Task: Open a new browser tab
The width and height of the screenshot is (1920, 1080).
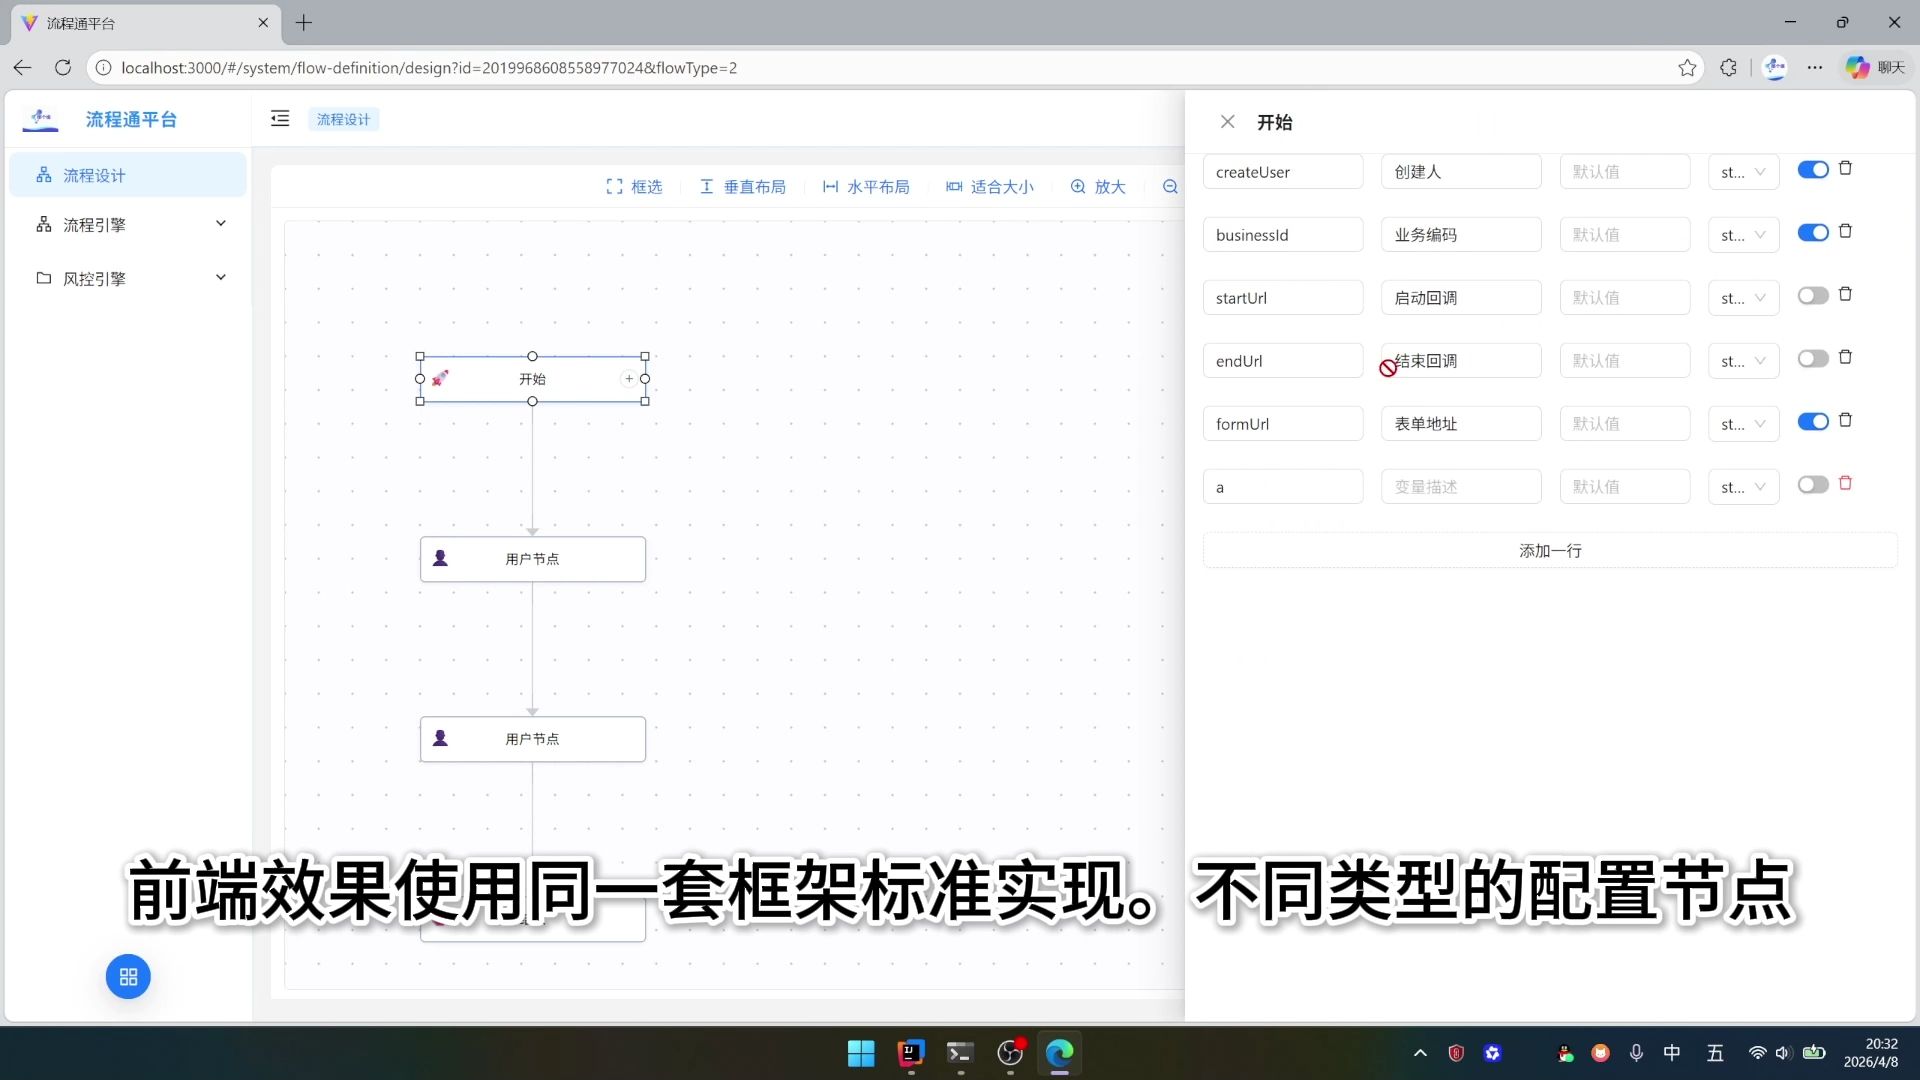Action: 304,23
